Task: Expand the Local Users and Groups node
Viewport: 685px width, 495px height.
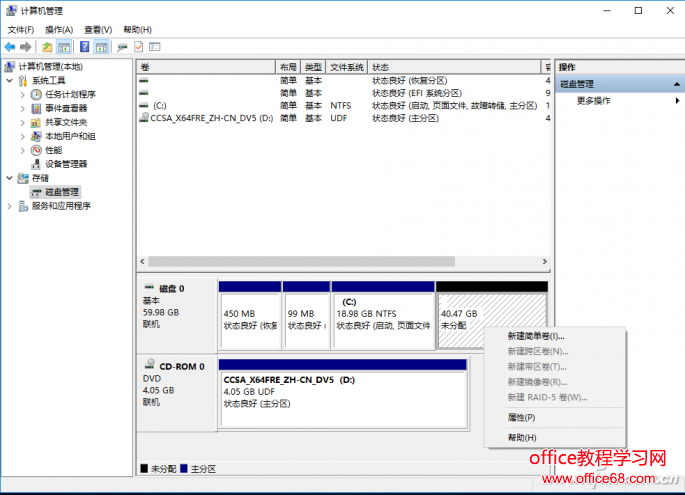Action: tap(23, 136)
